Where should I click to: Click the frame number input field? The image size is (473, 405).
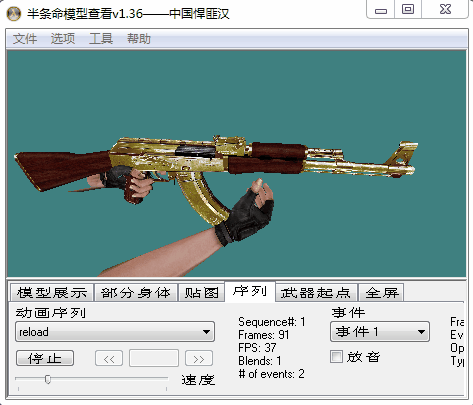pos(154,358)
